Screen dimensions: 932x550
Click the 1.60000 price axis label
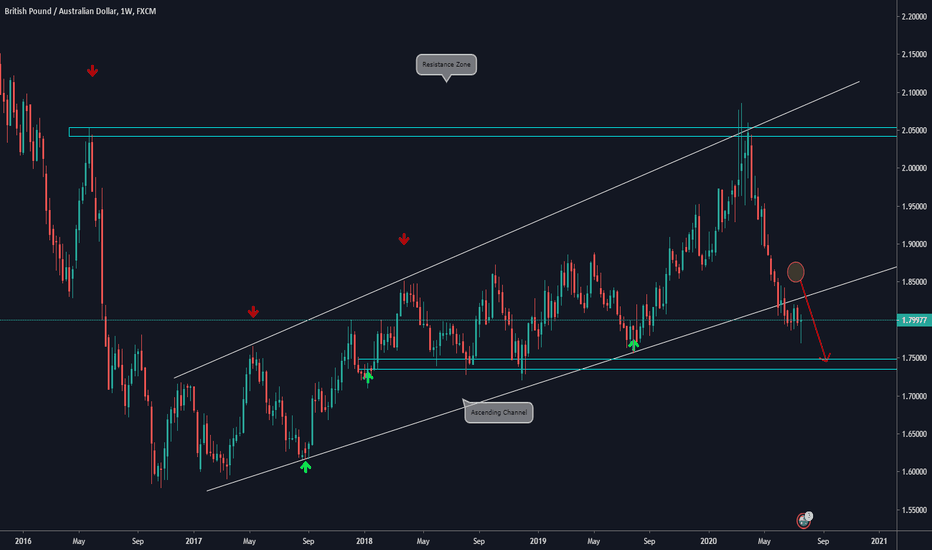point(915,472)
